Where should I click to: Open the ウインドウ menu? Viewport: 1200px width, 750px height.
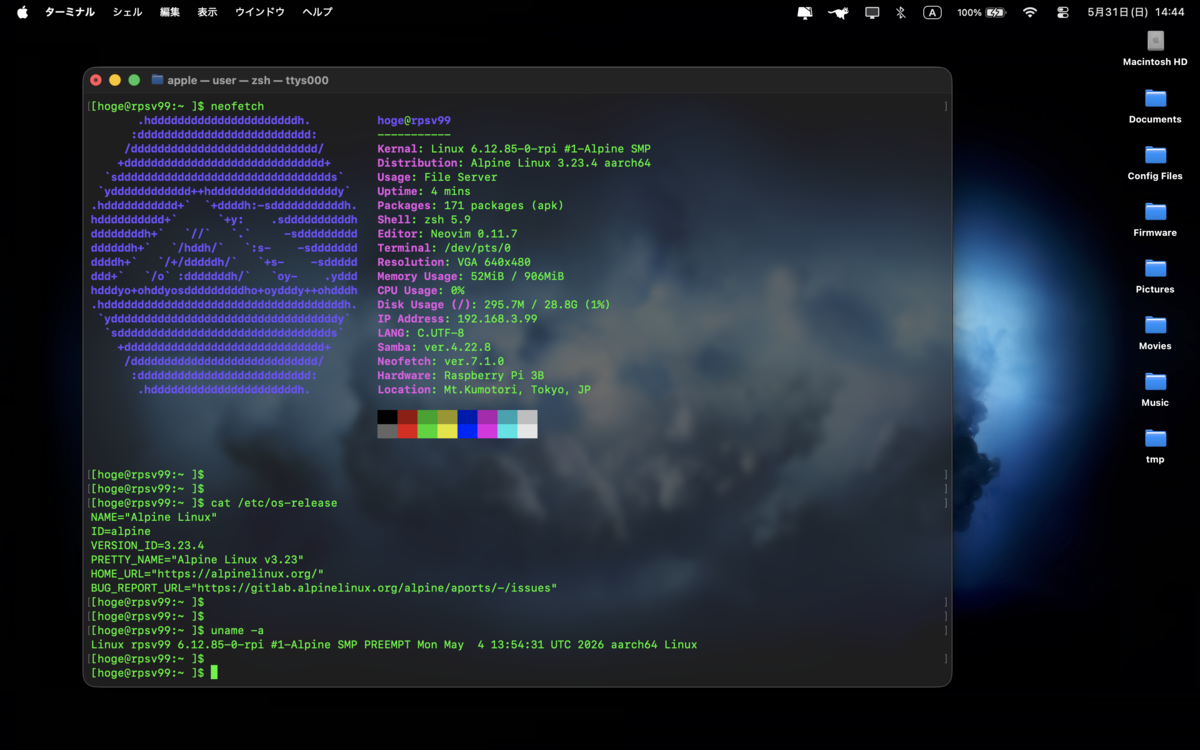[260, 12]
